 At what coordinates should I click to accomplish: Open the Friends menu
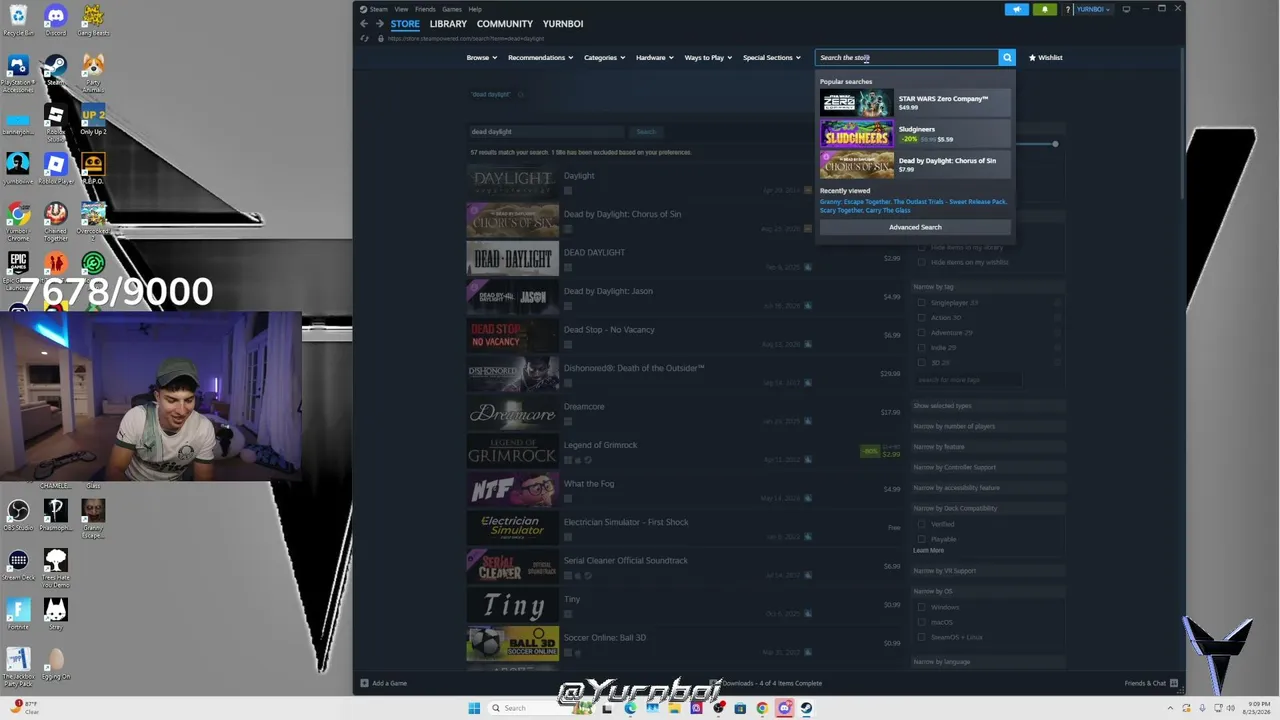425,9
